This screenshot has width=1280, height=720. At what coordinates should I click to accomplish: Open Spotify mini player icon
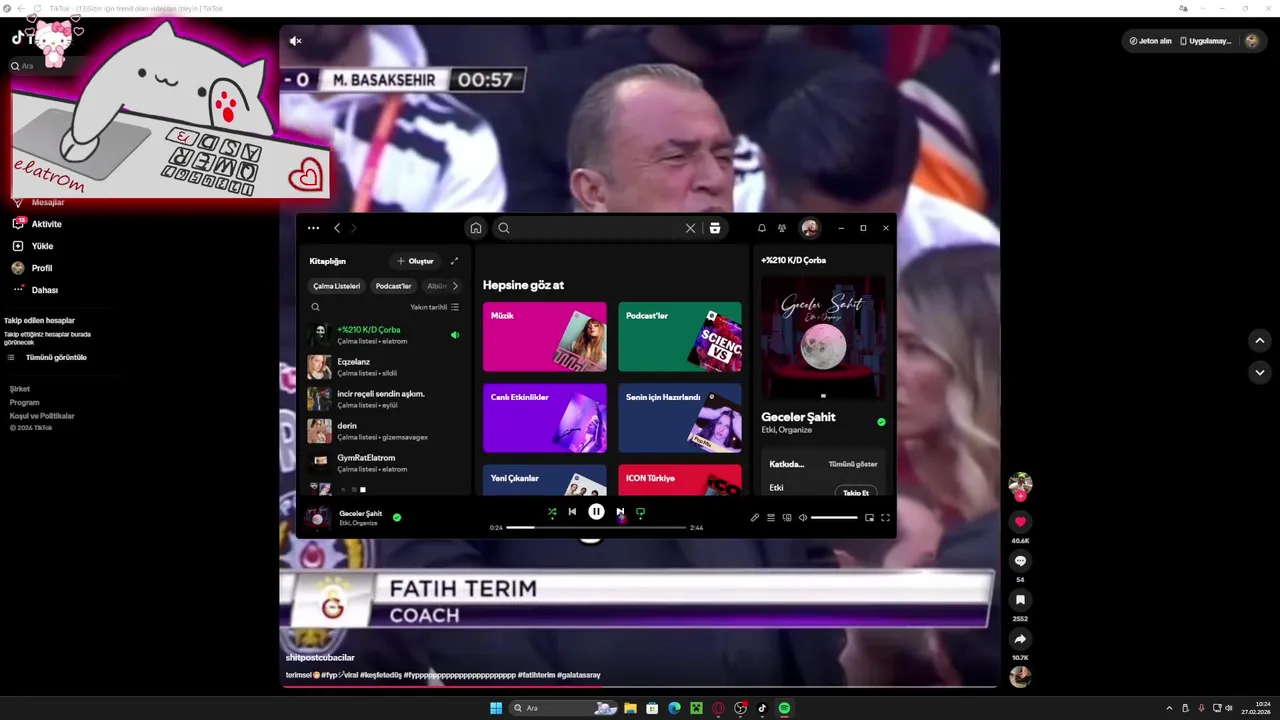point(869,518)
